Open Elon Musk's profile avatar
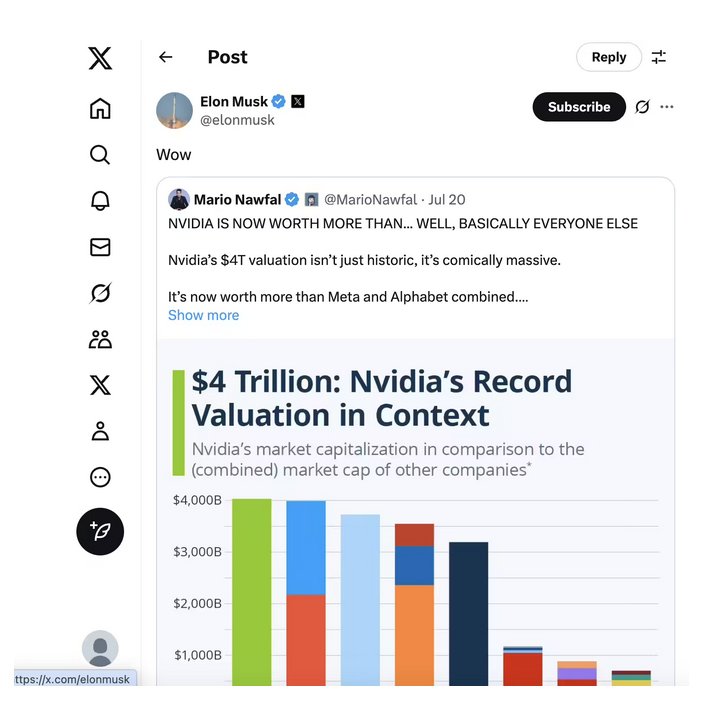The image size is (712, 712). [174, 110]
